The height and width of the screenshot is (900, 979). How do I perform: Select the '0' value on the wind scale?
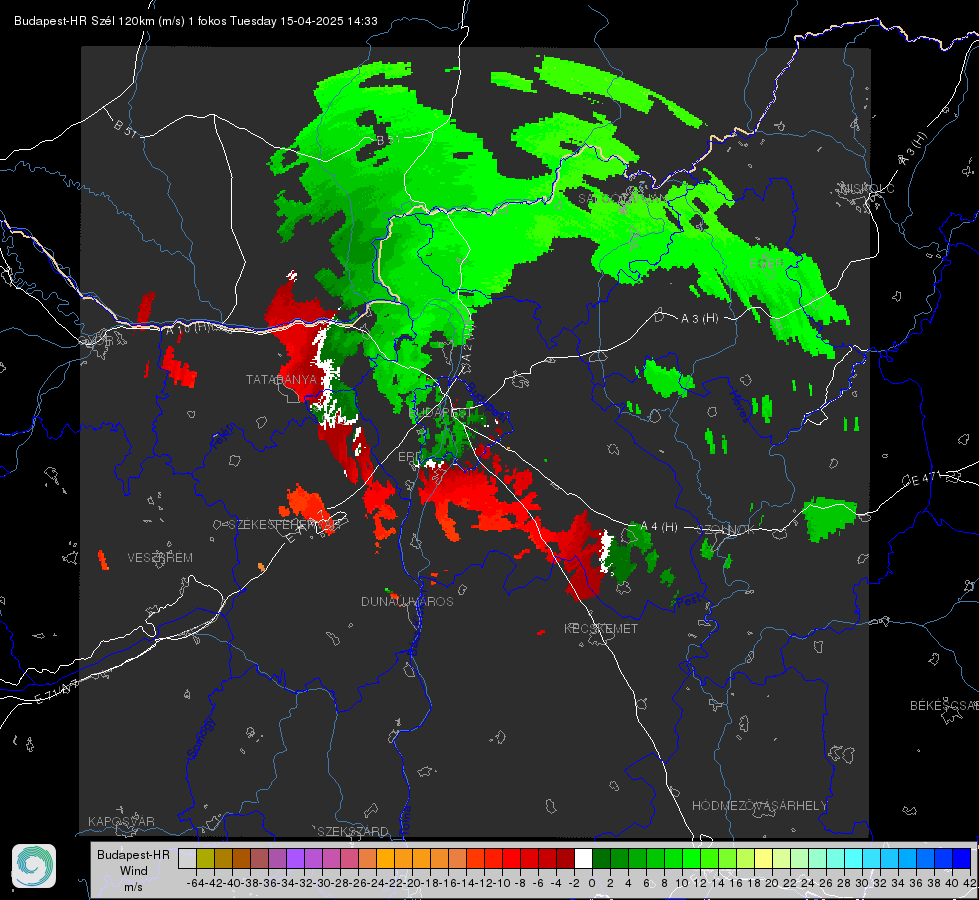(592, 883)
